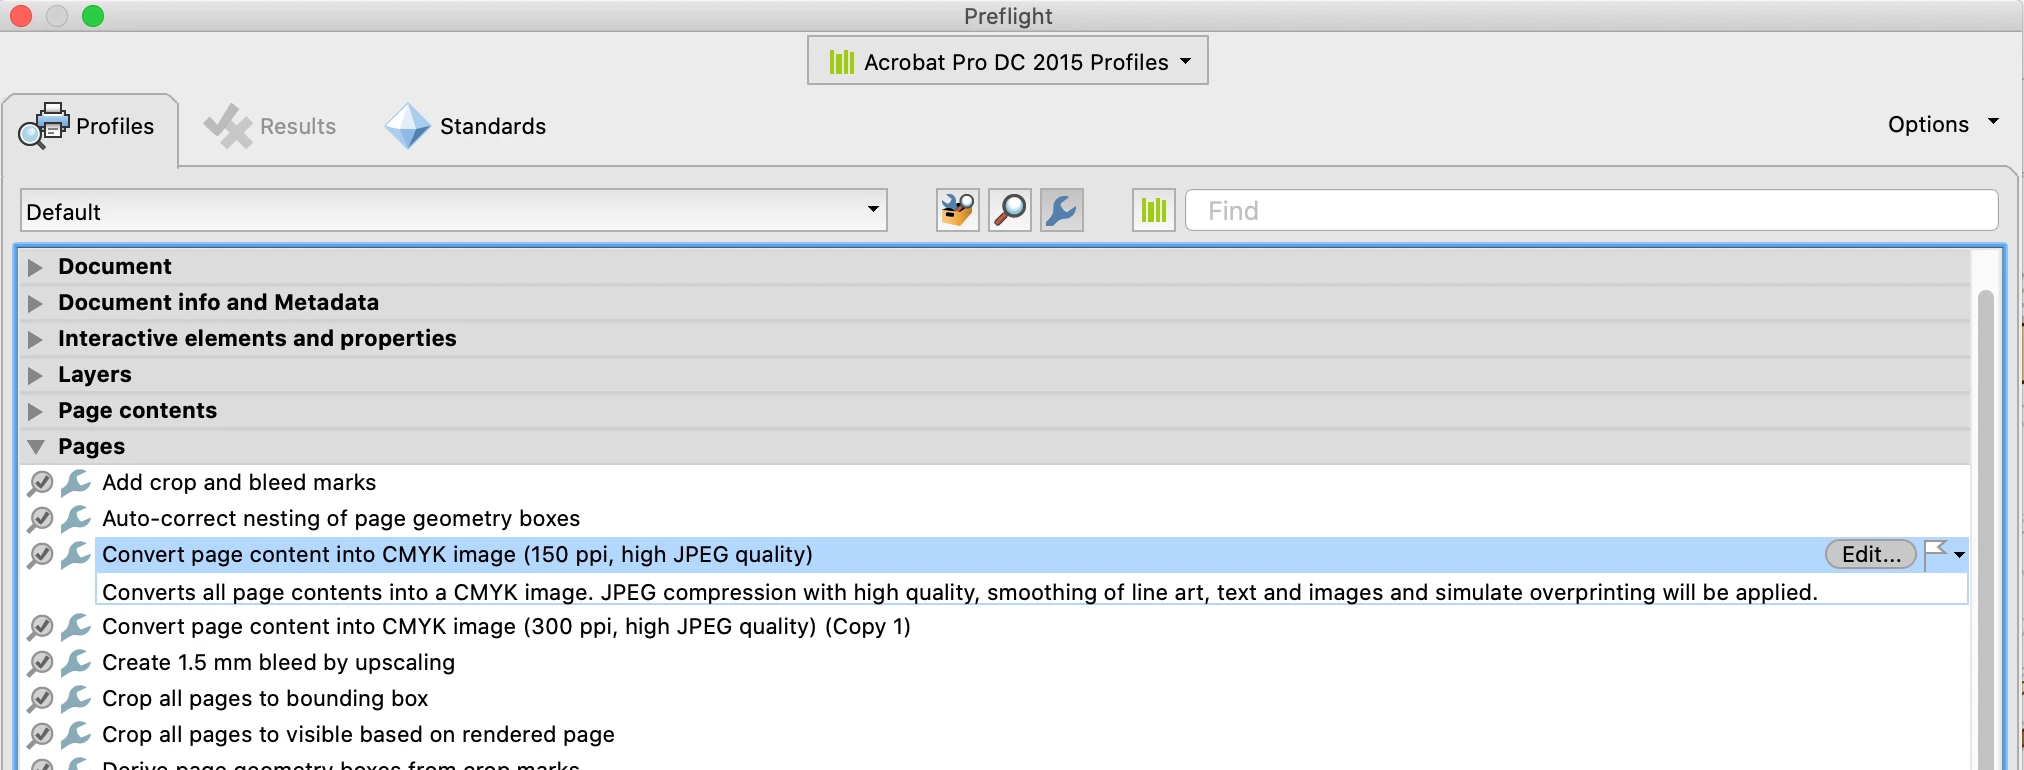The image size is (2024, 770).
Task: Select the 300 ppi CMYK image (Copy 1) fixup
Action: (x=506, y=627)
